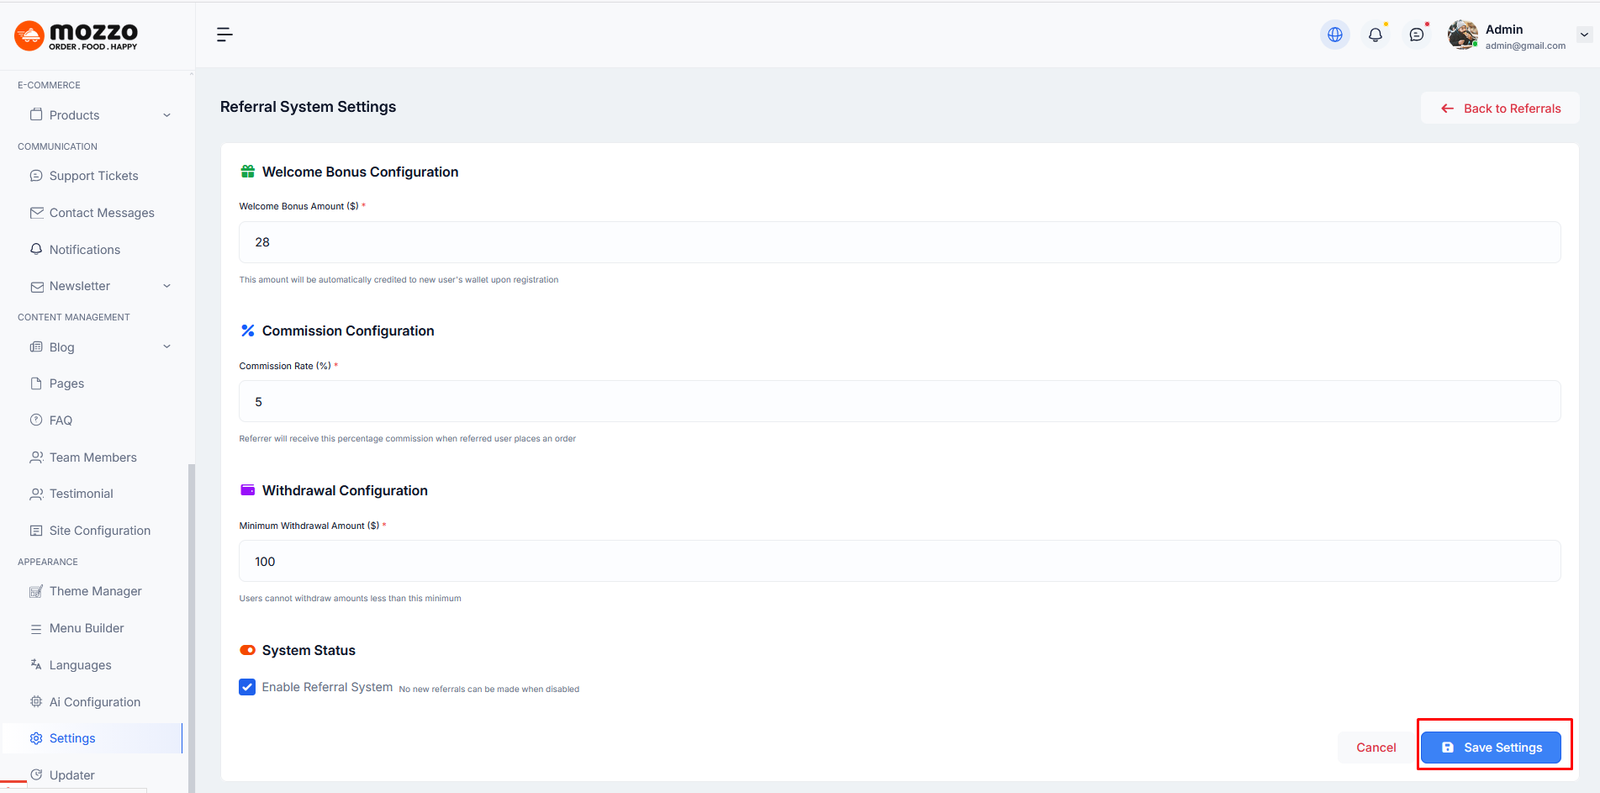1600x793 pixels.
Task: Click the purple wallet Withdrawal icon
Action: tap(248, 490)
